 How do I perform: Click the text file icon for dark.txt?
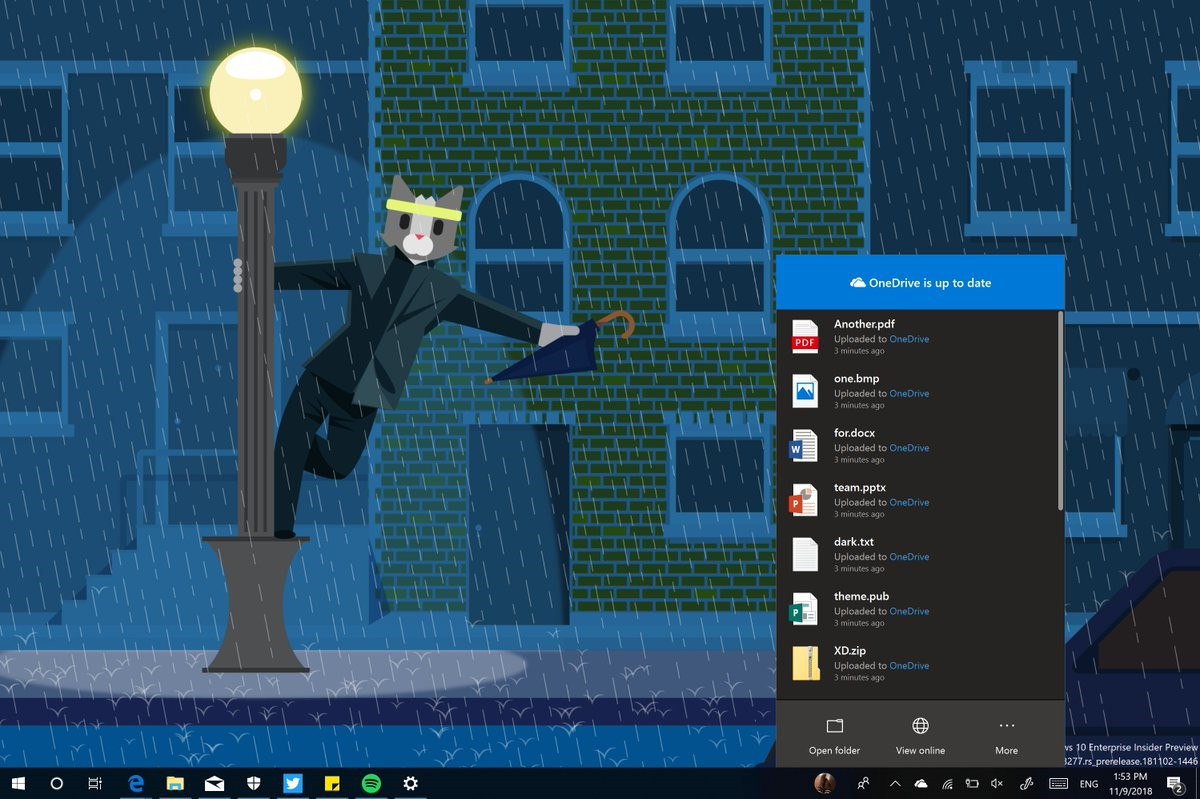pyautogui.click(x=805, y=554)
